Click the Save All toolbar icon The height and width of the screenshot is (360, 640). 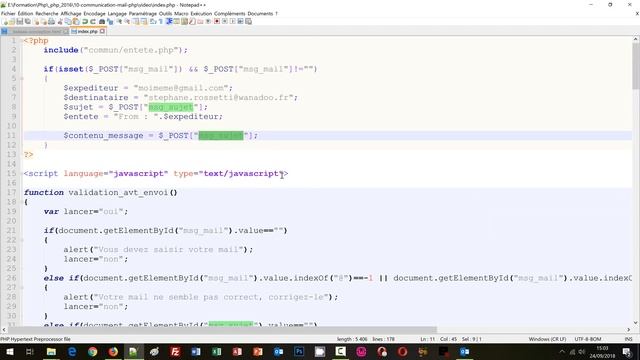point(27,21)
